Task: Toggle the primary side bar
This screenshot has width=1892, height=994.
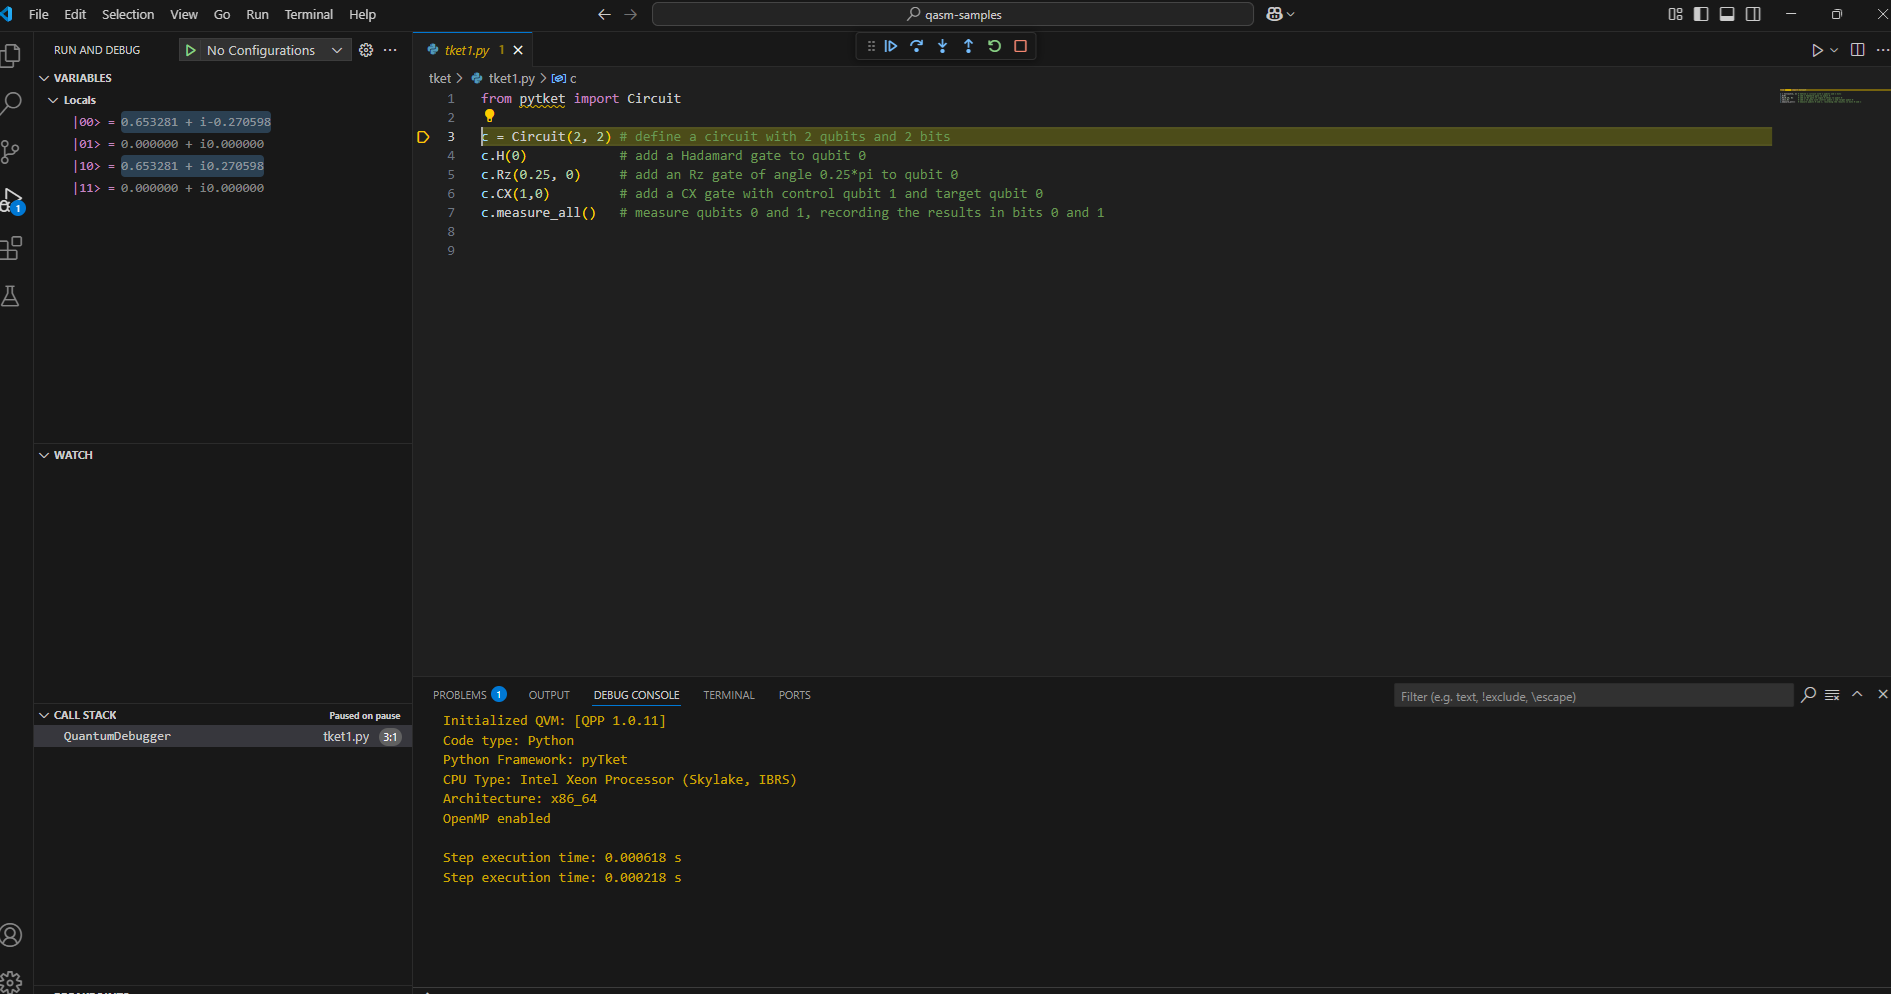Action: (1702, 14)
